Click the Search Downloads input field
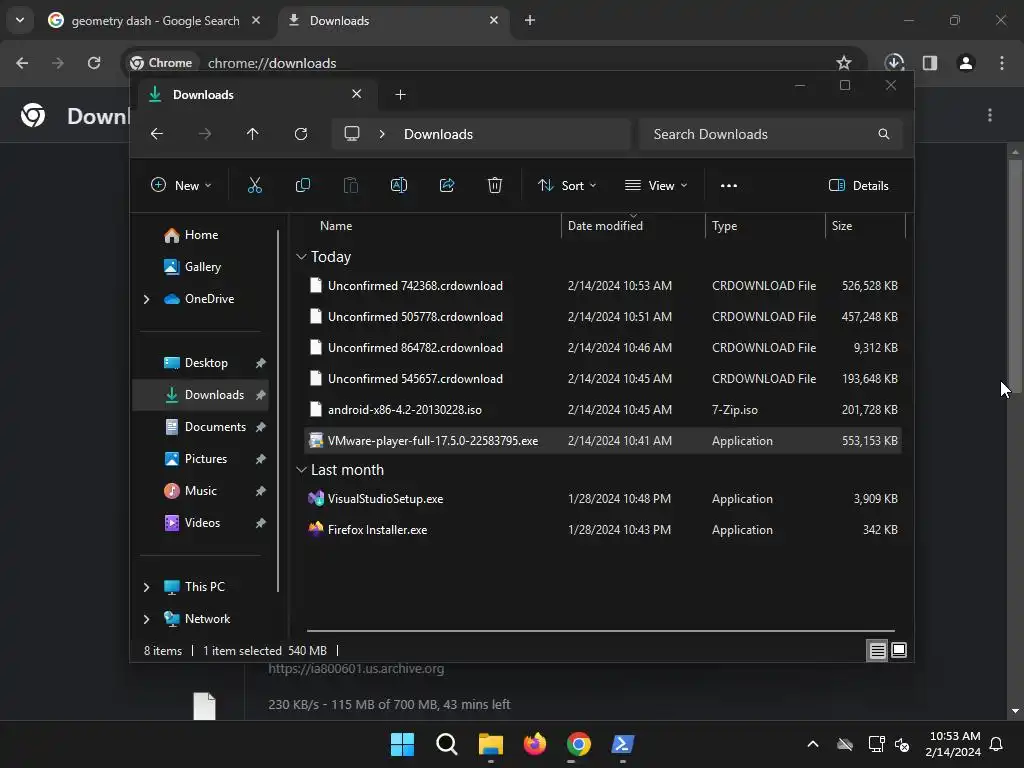 [x=771, y=134]
